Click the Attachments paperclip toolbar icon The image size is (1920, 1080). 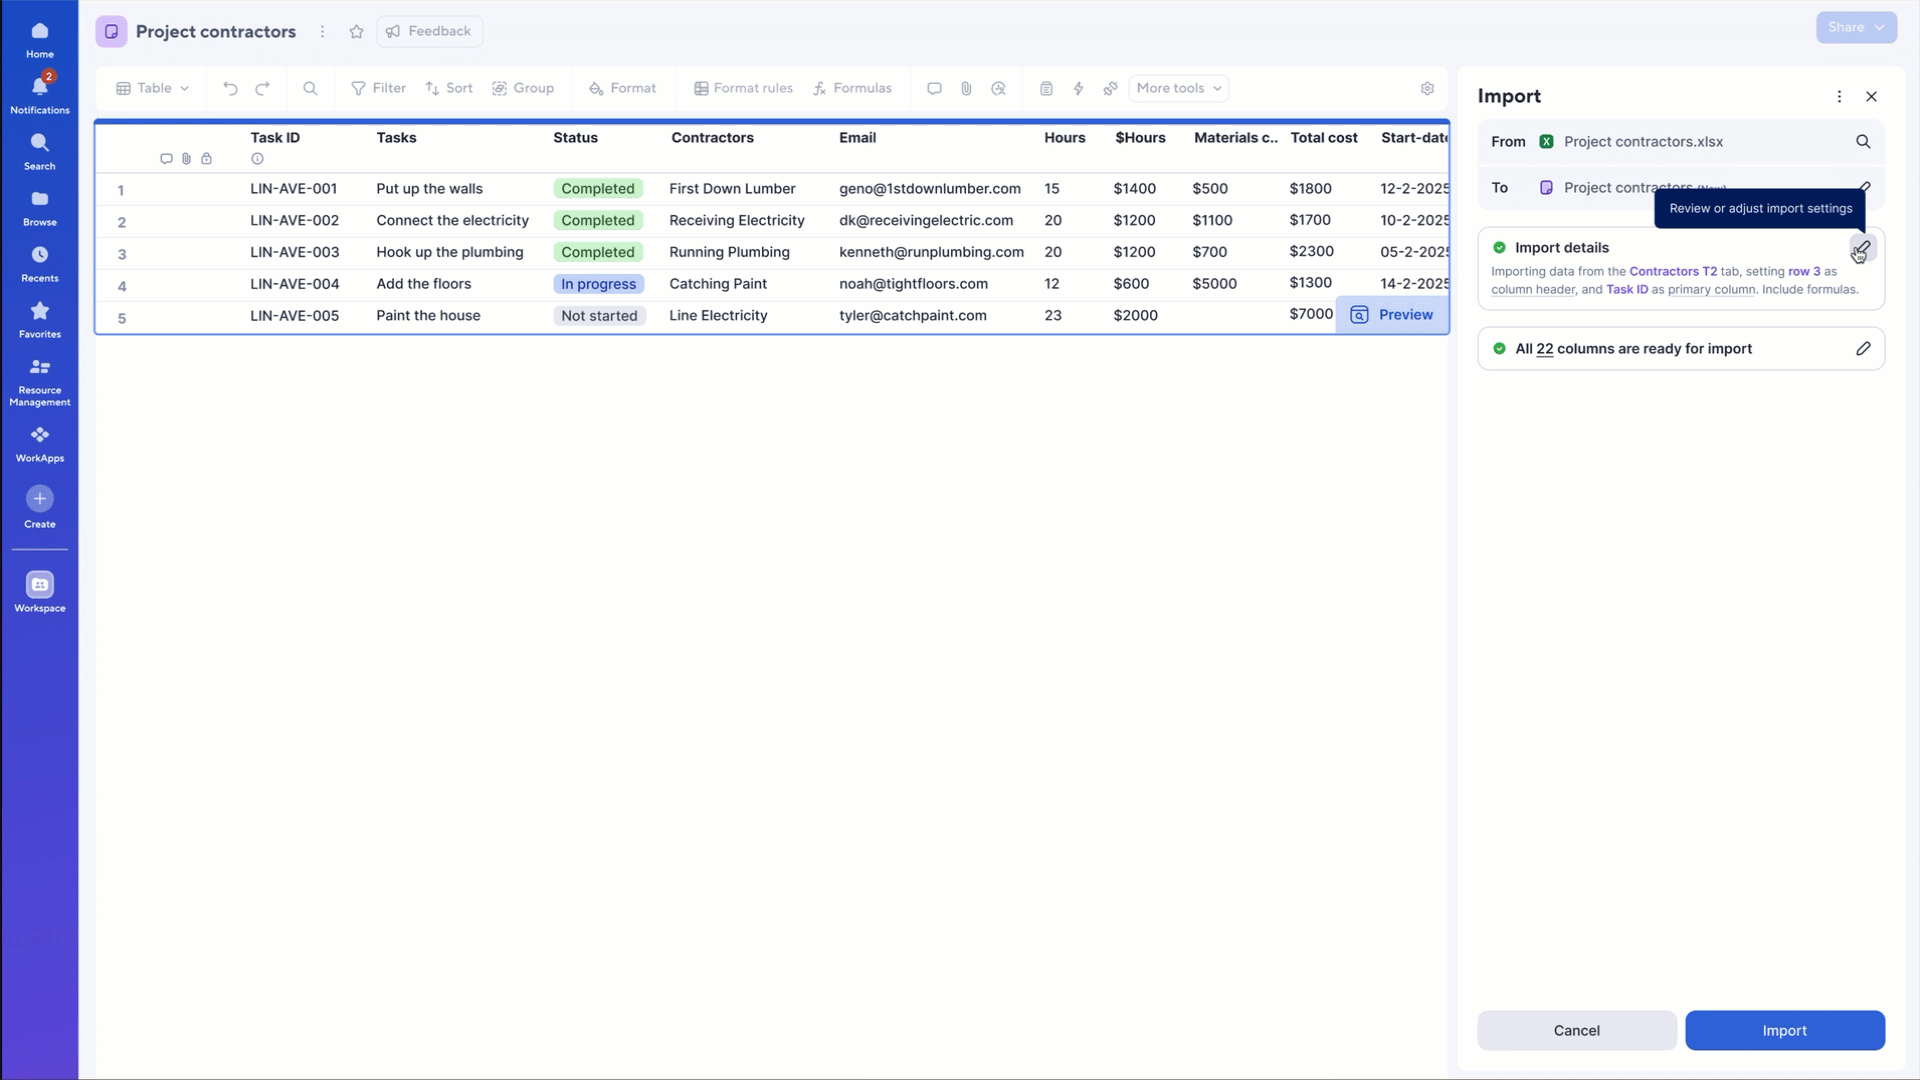(x=966, y=88)
